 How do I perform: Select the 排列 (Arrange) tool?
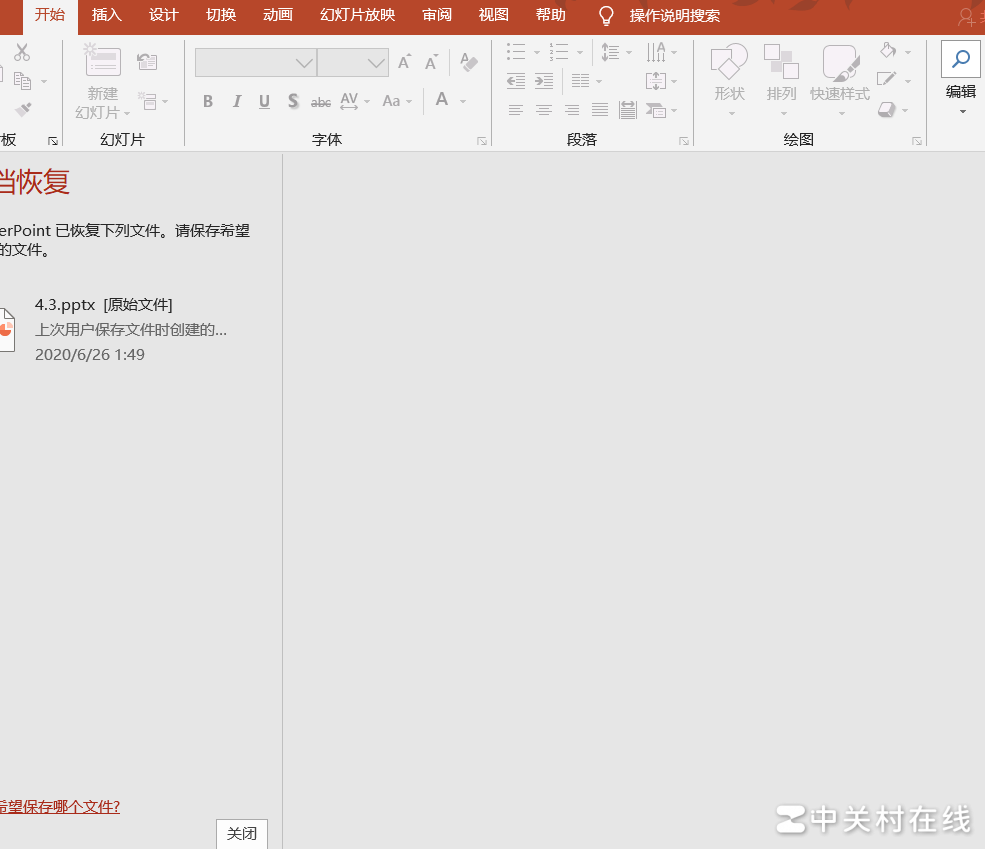(781, 75)
